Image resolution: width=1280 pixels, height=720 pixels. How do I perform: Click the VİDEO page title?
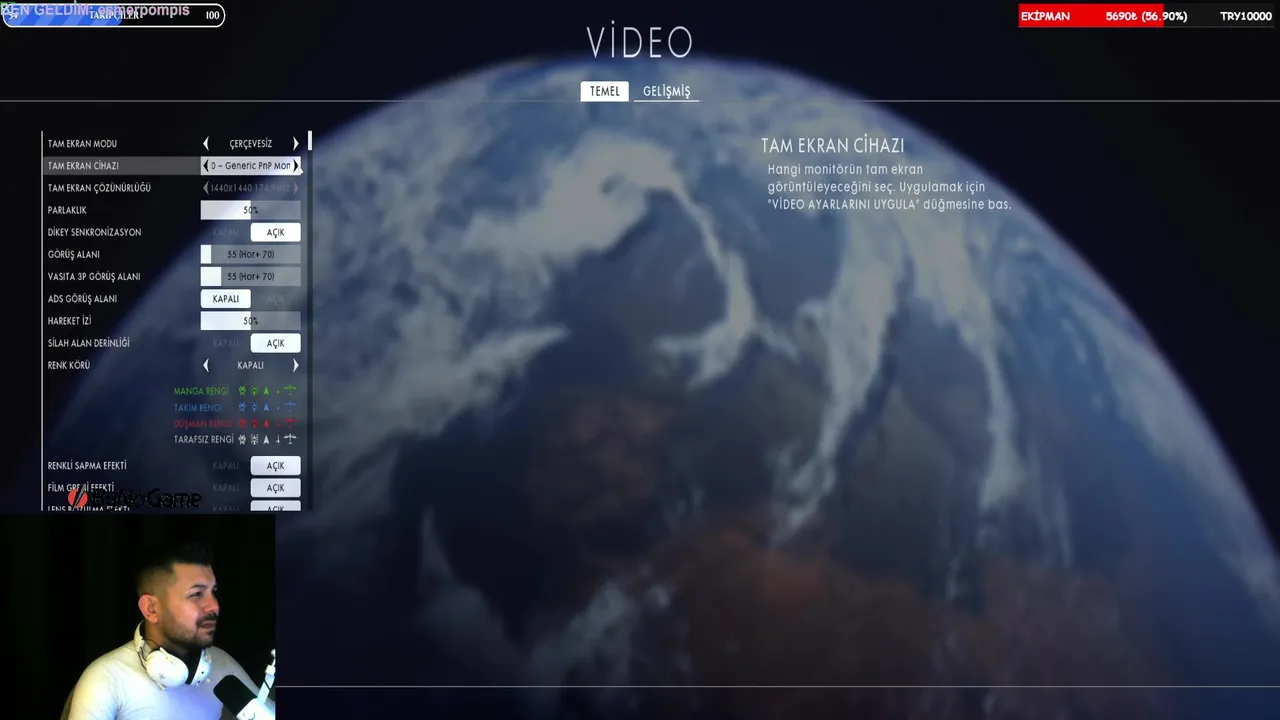tap(640, 42)
